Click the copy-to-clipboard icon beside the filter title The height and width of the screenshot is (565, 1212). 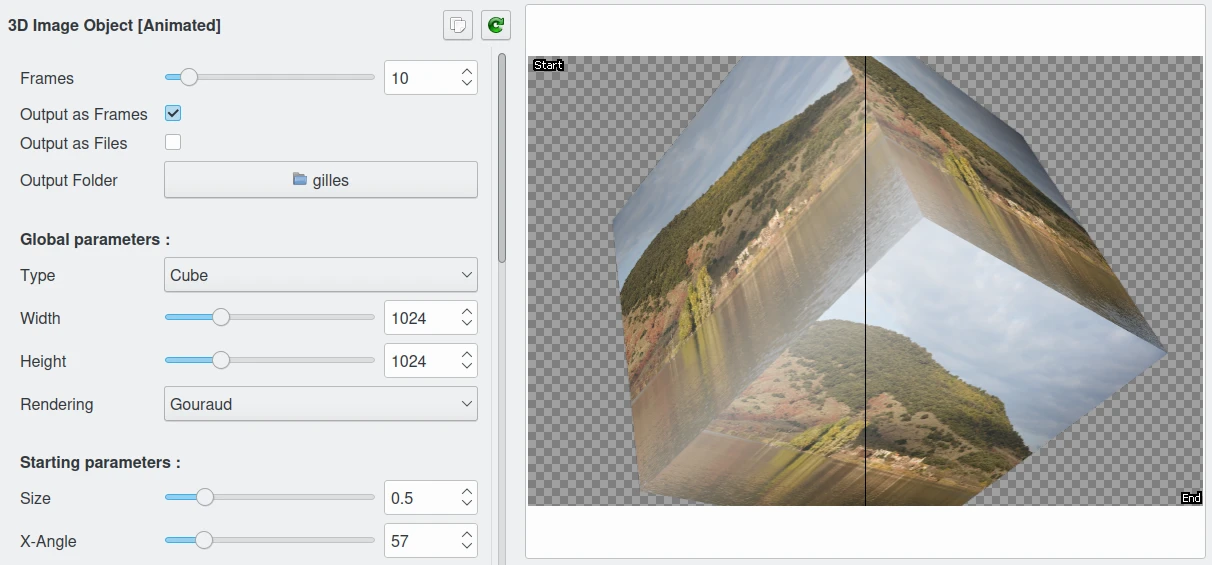click(x=457, y=25)
